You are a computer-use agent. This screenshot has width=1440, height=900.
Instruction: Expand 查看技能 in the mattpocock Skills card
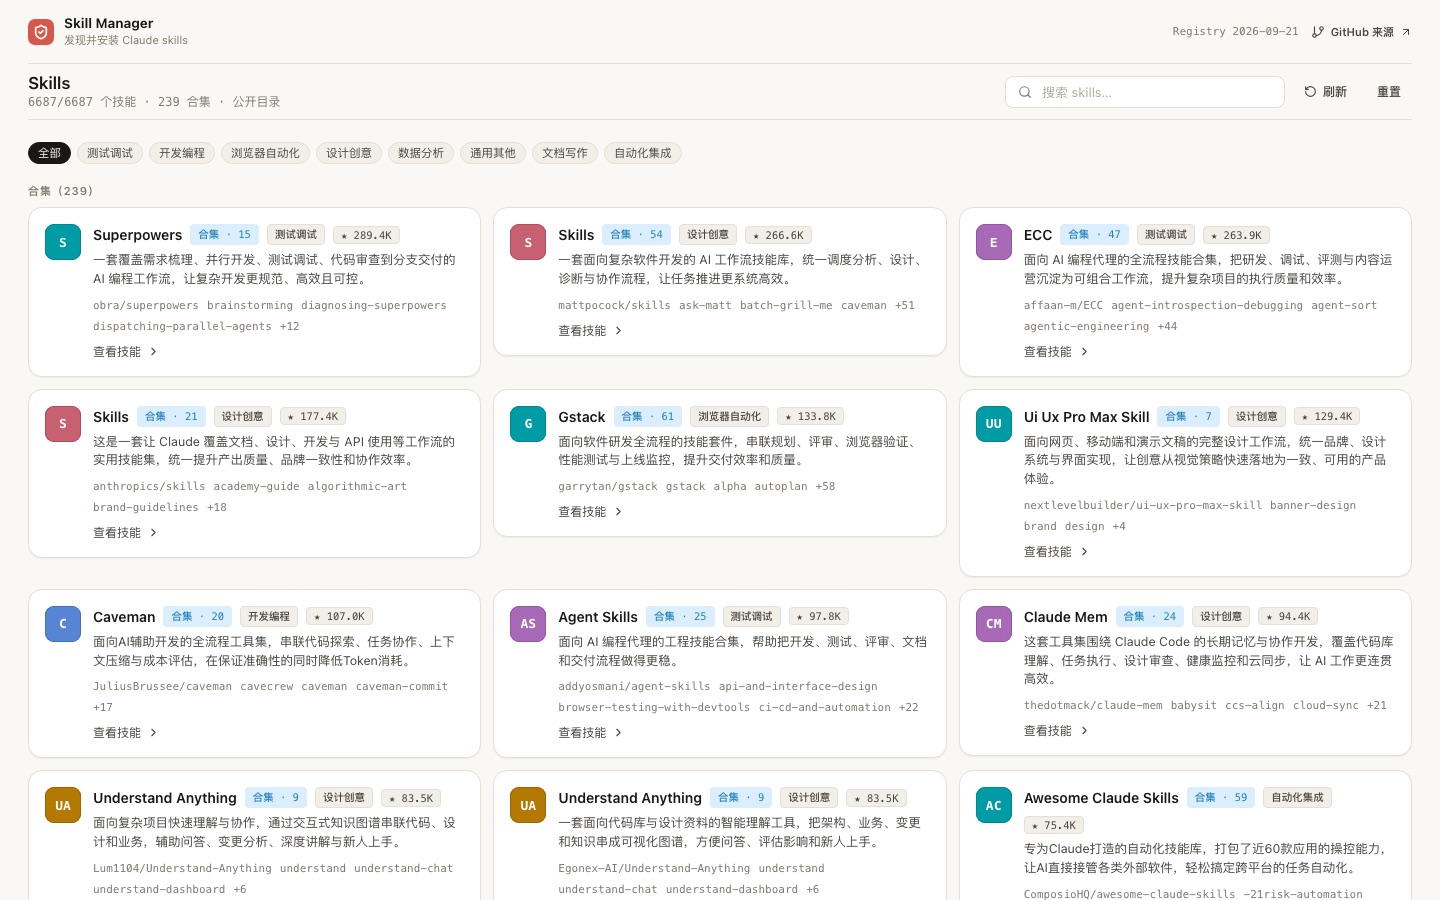pyautogui.click(x=590, y=331)
